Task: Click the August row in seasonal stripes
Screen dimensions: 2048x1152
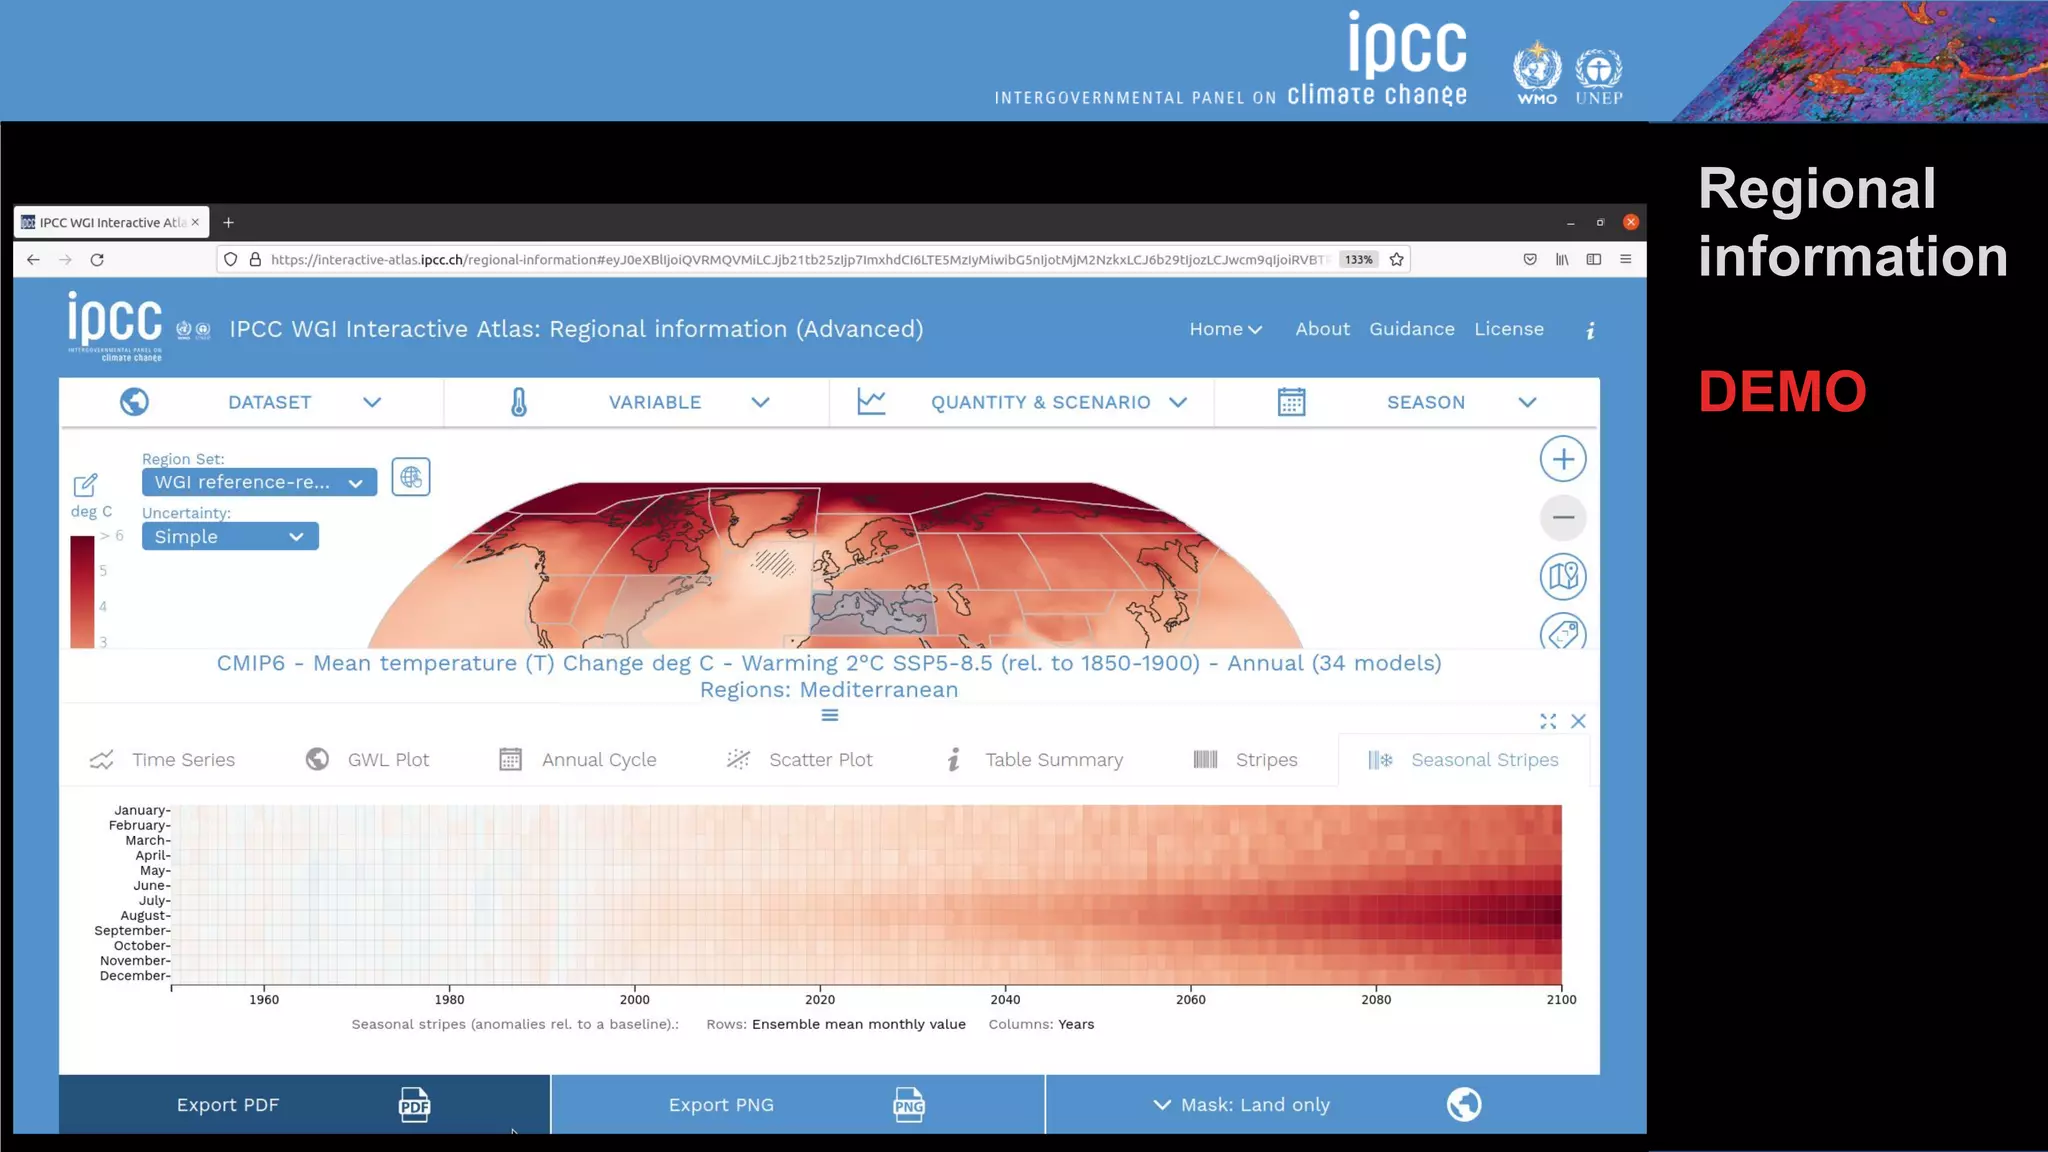Action: click(866, 916)
